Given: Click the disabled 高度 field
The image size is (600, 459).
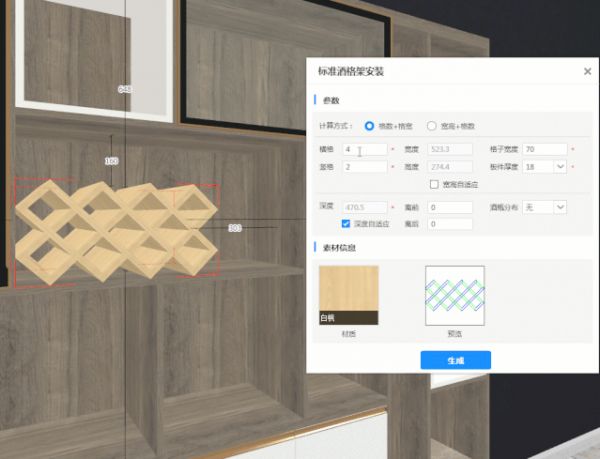Looking at the screenshot, I should pos(449,166).
